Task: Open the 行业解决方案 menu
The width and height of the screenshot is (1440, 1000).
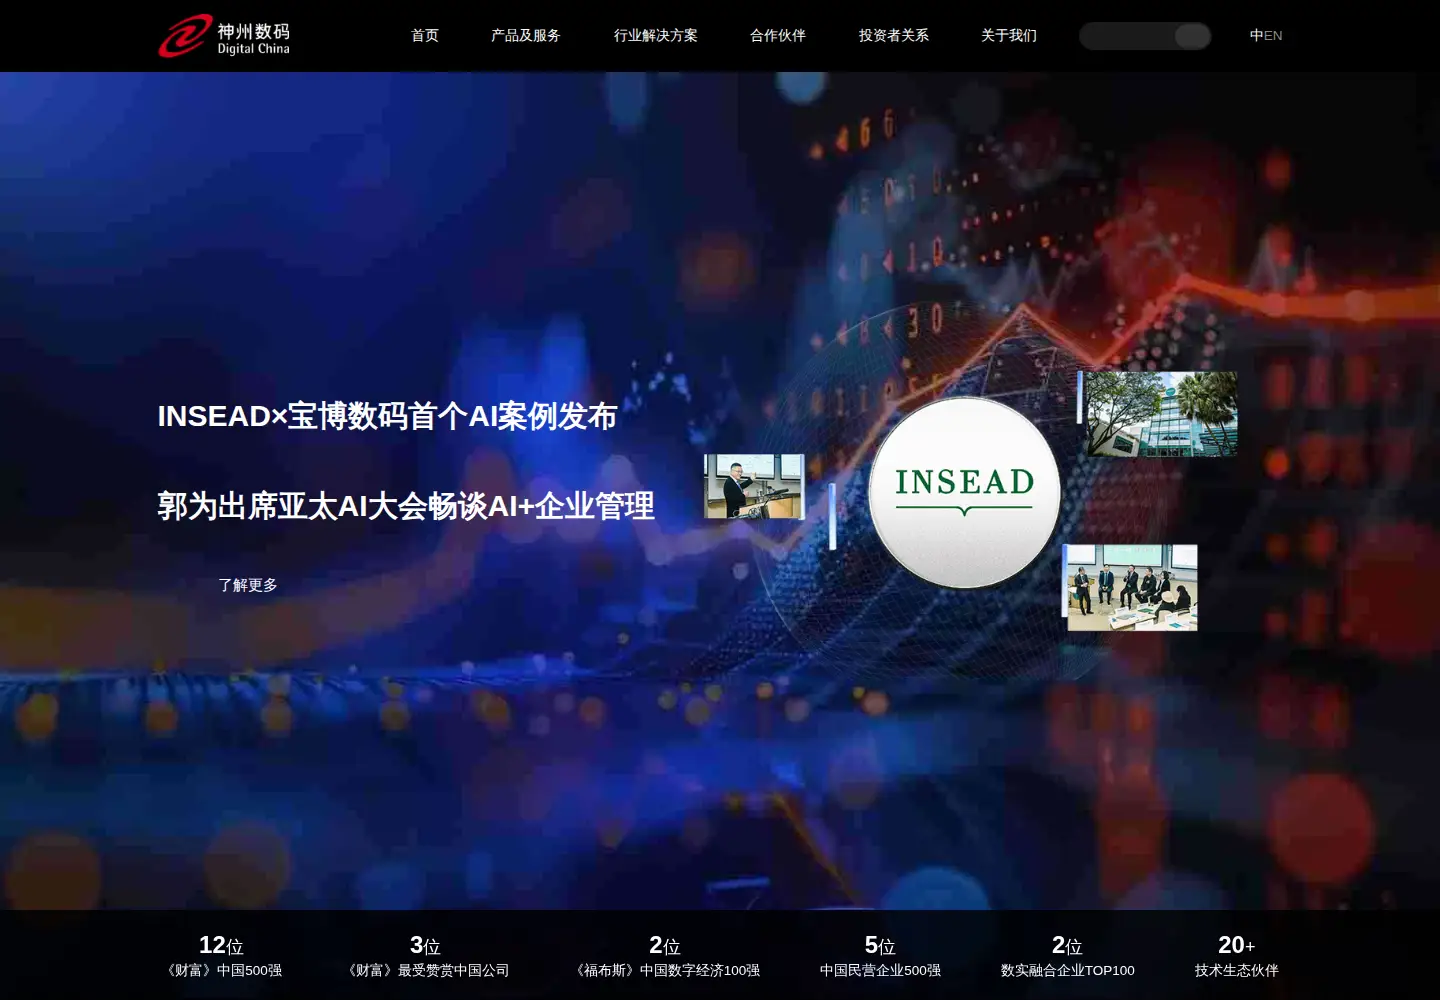Action: click(x=656, y=36)
